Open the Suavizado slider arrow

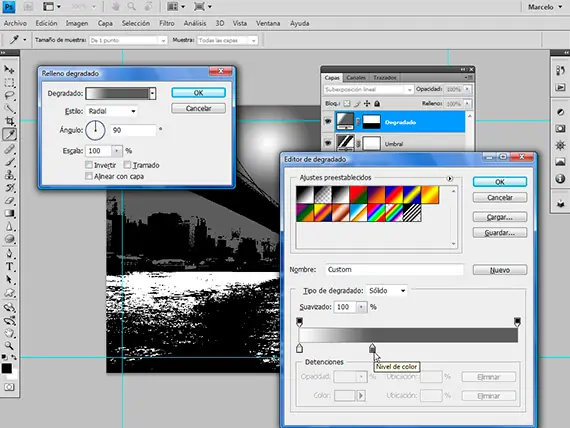pyautogui.click(x=361, y=307)
